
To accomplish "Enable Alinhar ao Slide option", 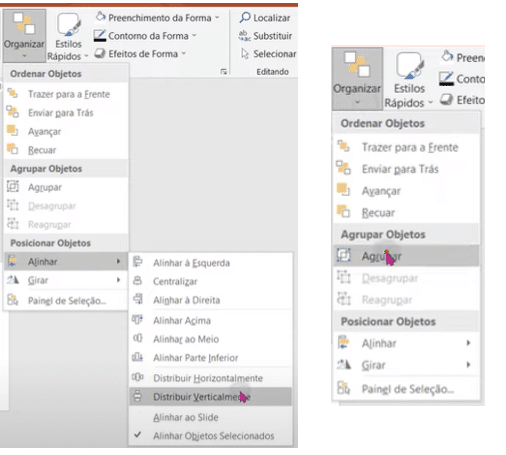I will point(211,417).
